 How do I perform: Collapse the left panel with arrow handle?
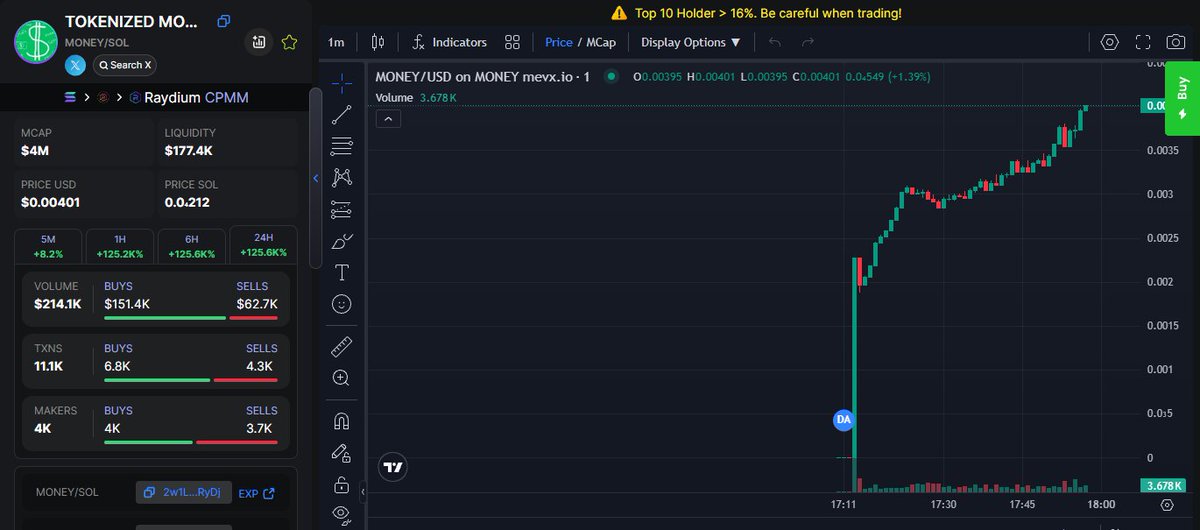click(x=316, y=178)
